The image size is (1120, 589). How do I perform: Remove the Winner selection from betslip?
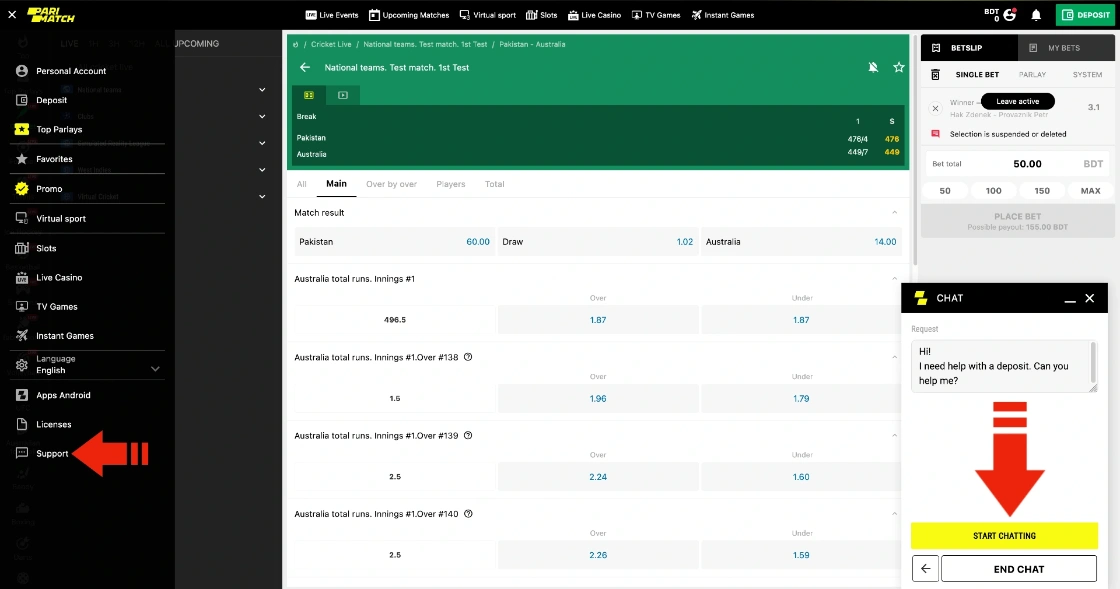click(935, 109)
